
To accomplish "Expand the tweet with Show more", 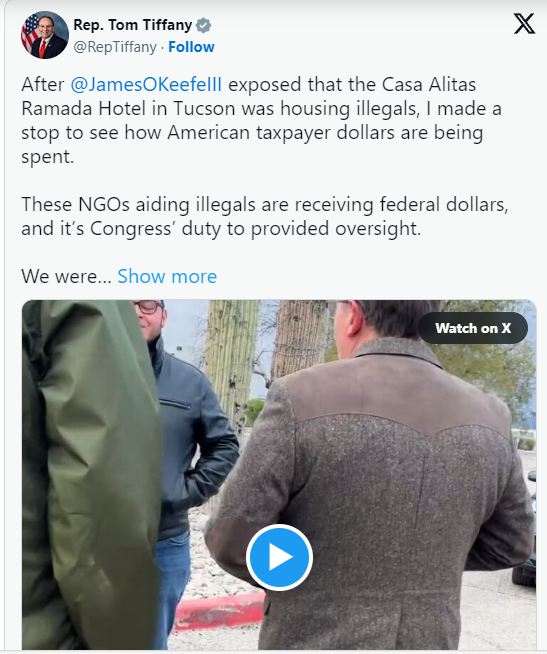I will (x=167, y=276).
